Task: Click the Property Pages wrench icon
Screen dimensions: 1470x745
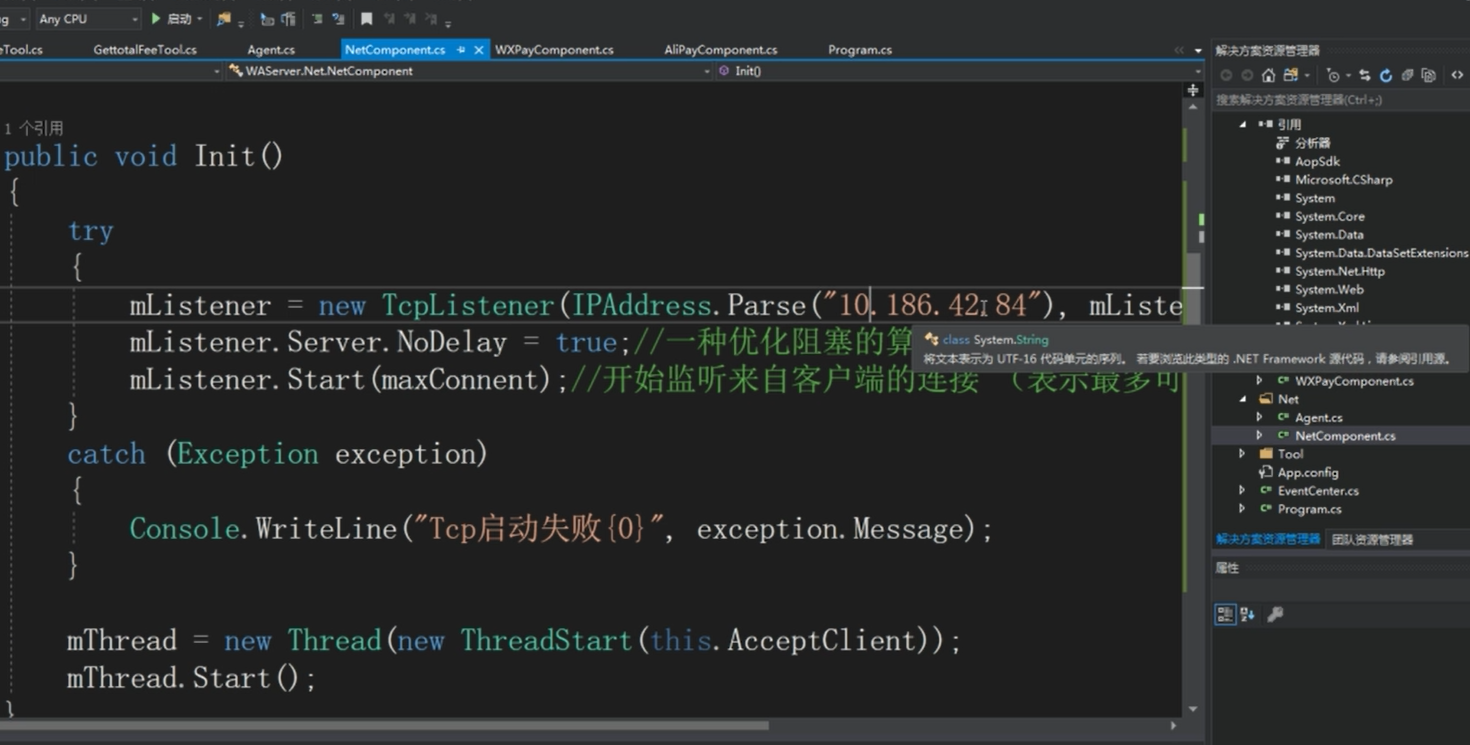Action: point(1275,614)
